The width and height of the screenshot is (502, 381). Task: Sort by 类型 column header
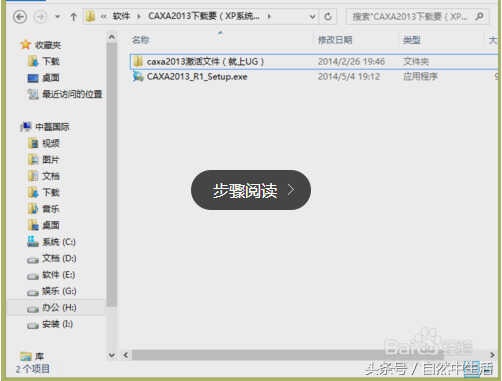[x=412, y=40]
